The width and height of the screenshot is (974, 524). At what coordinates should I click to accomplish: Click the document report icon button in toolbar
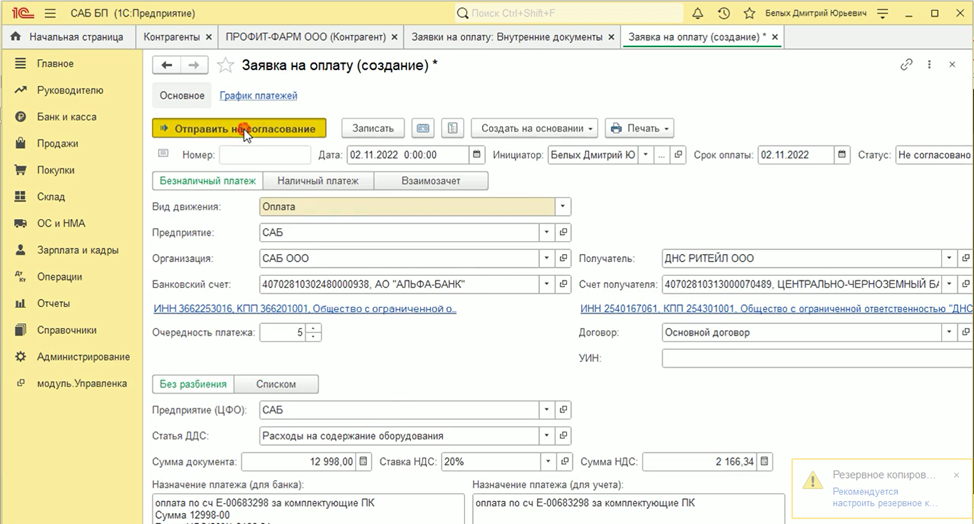[x=453, y=128]
